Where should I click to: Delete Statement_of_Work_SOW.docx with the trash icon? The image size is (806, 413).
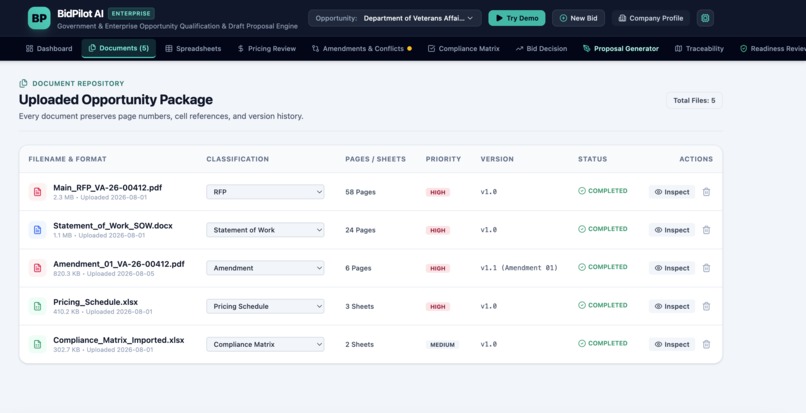(706, 230)
